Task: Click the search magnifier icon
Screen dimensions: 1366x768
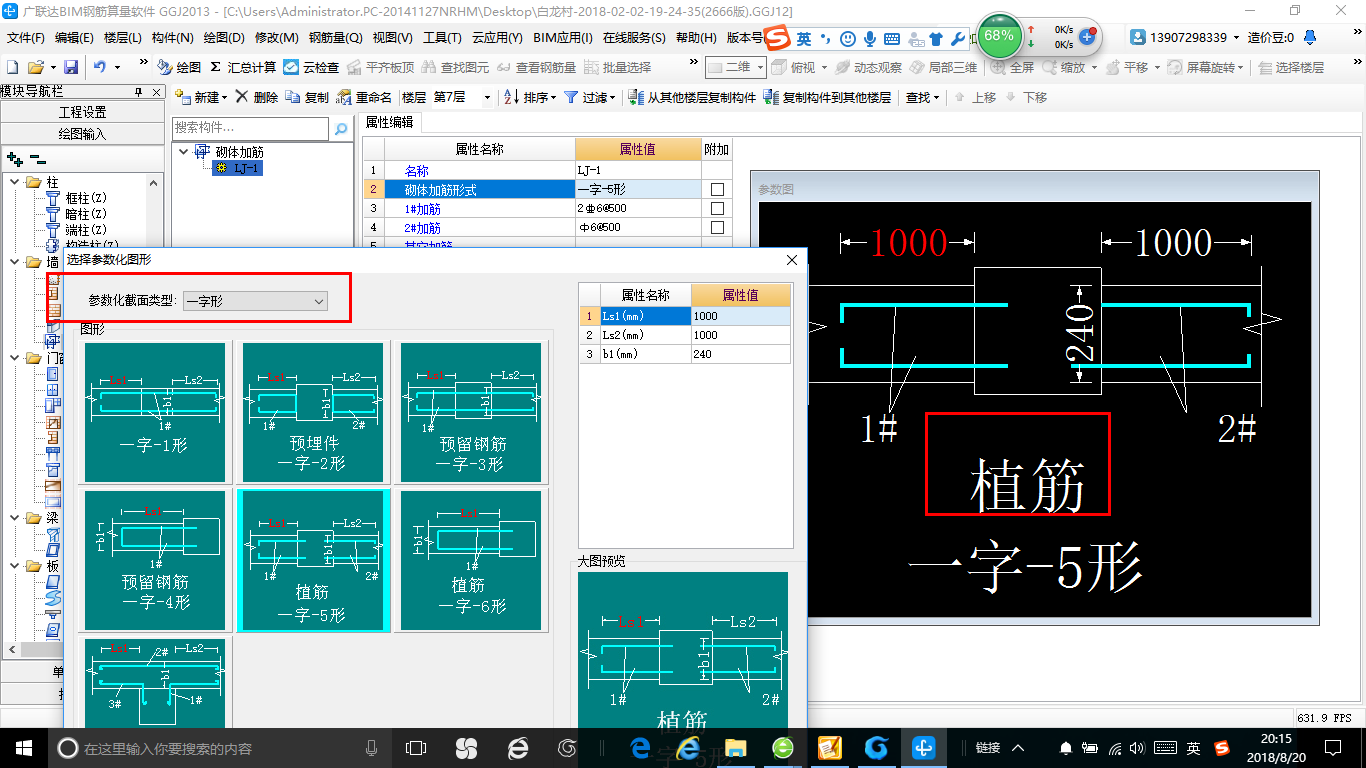Action: pyautogui.click(x=341, y=129)
